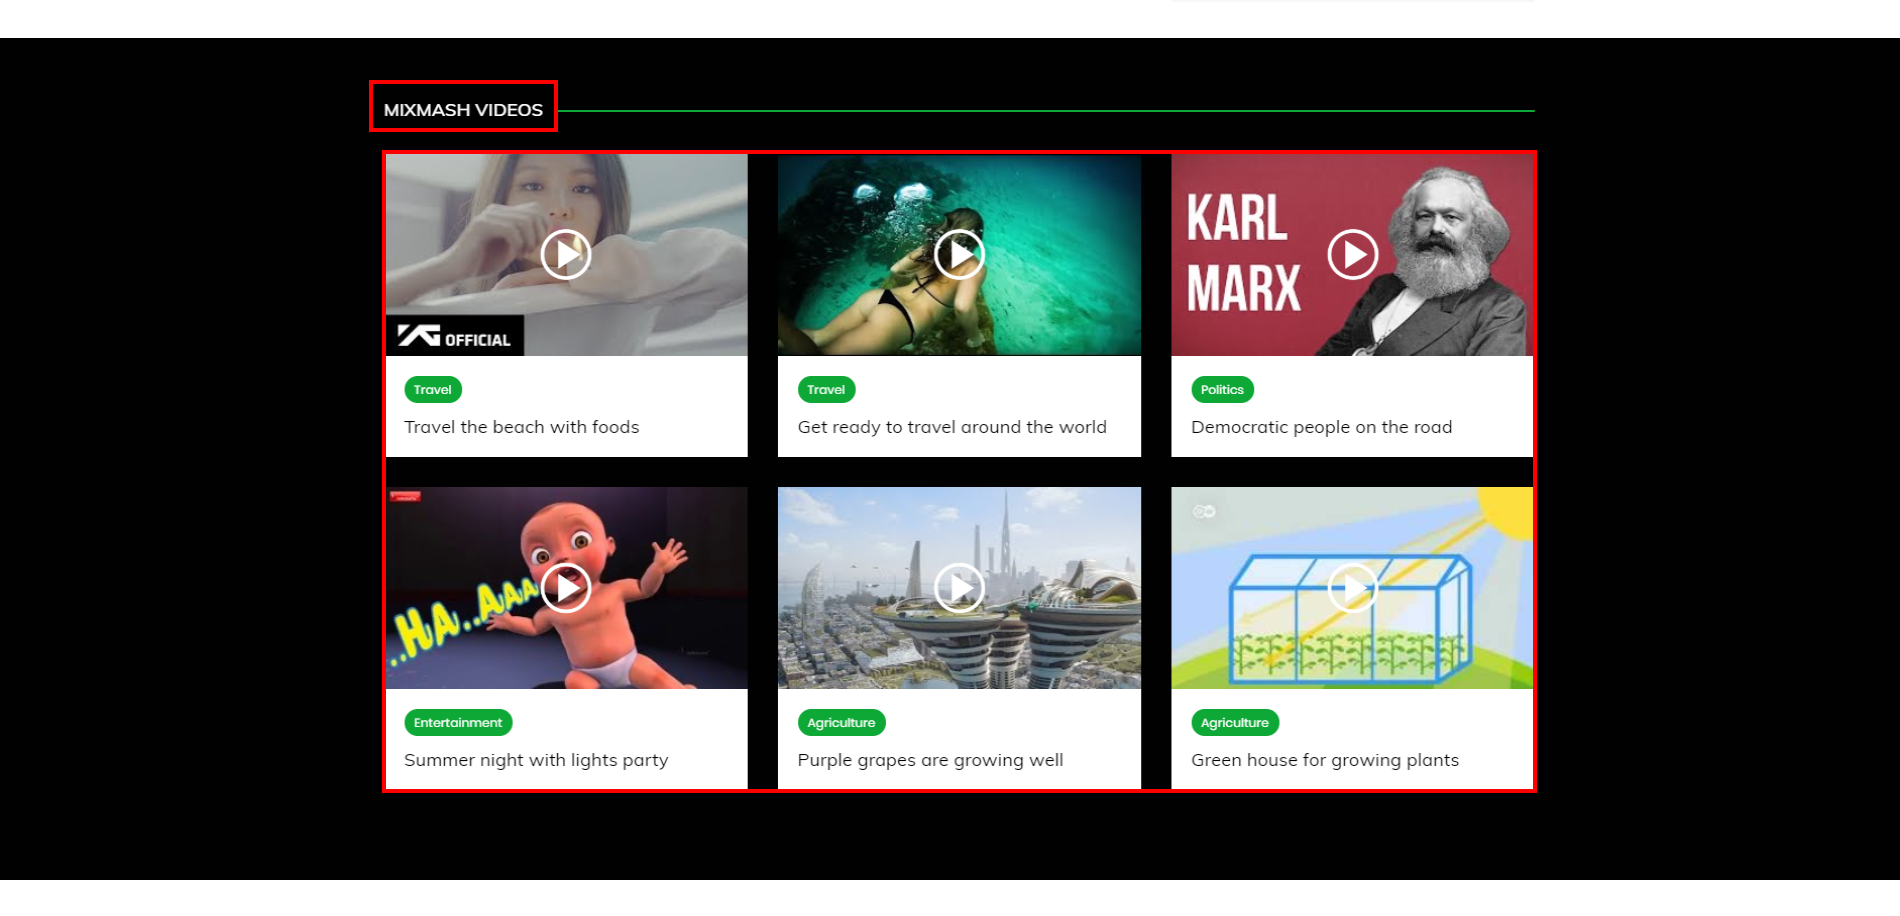Play the futuristic city video
Viewport: 1900px width, 916px height.
click(x=959, y=588)
